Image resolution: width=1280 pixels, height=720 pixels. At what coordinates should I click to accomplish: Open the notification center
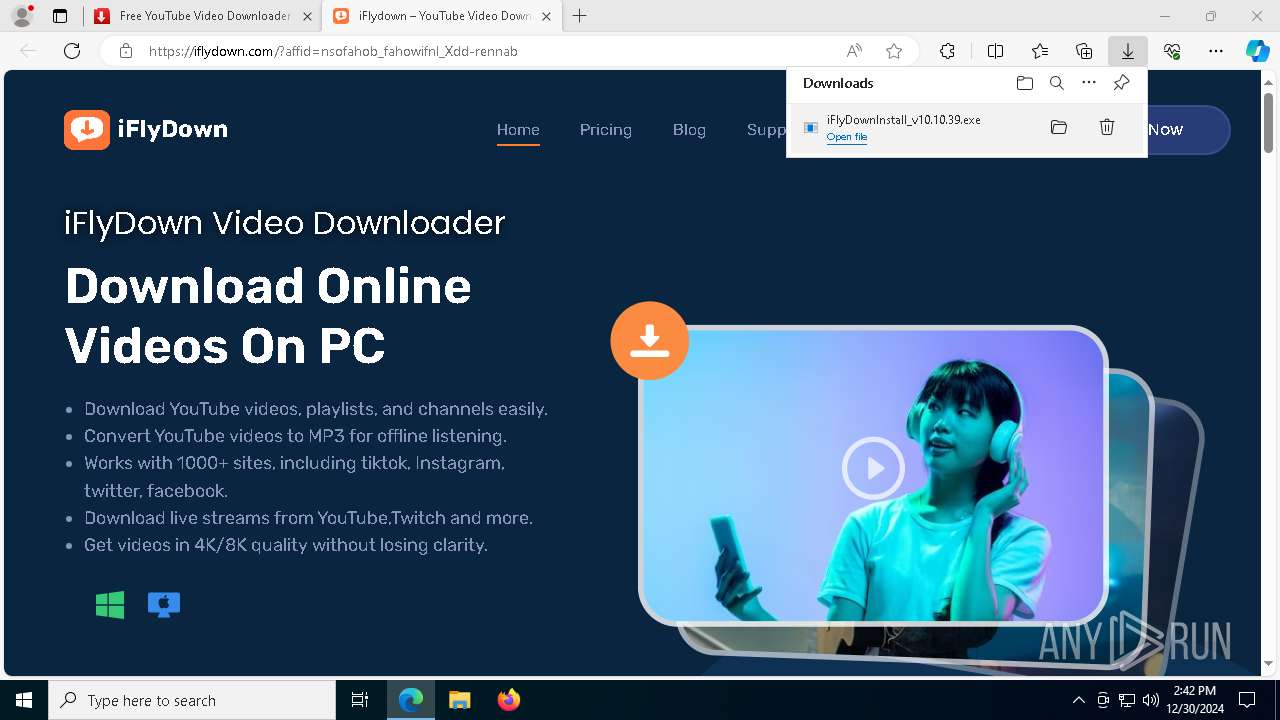[1247, 700]
